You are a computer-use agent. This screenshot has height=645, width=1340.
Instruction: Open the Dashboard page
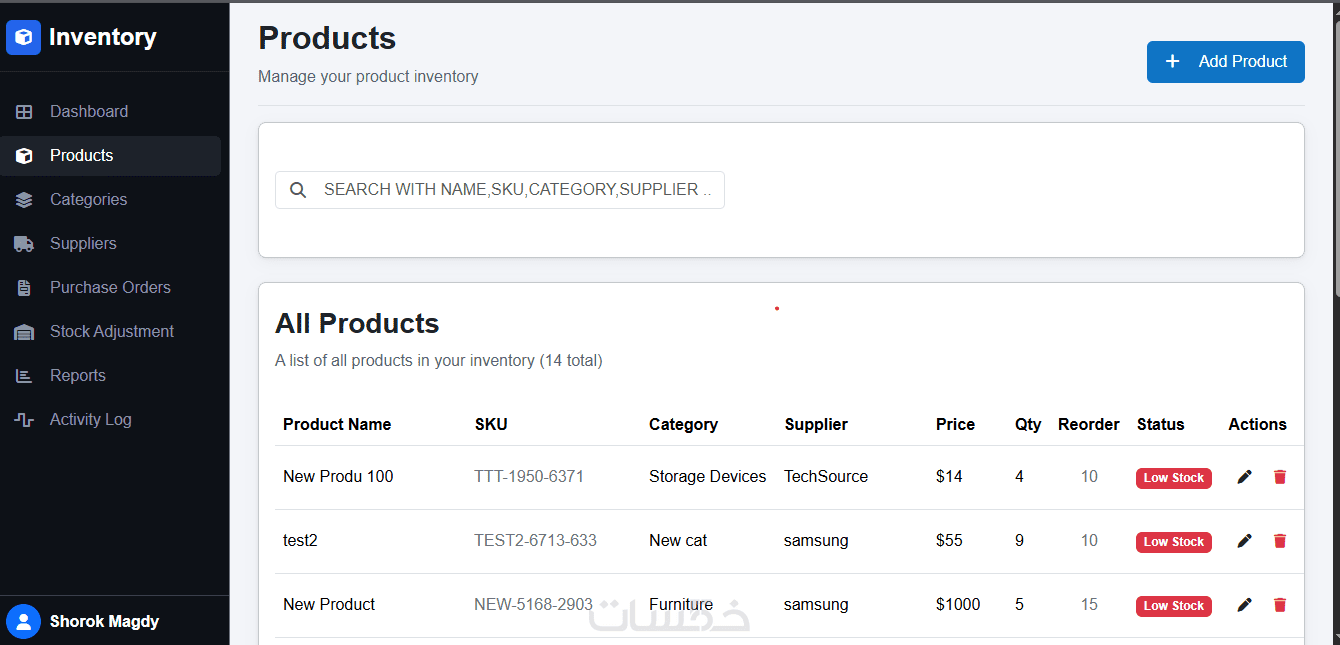pyautogui.click(x=89, y=112)
